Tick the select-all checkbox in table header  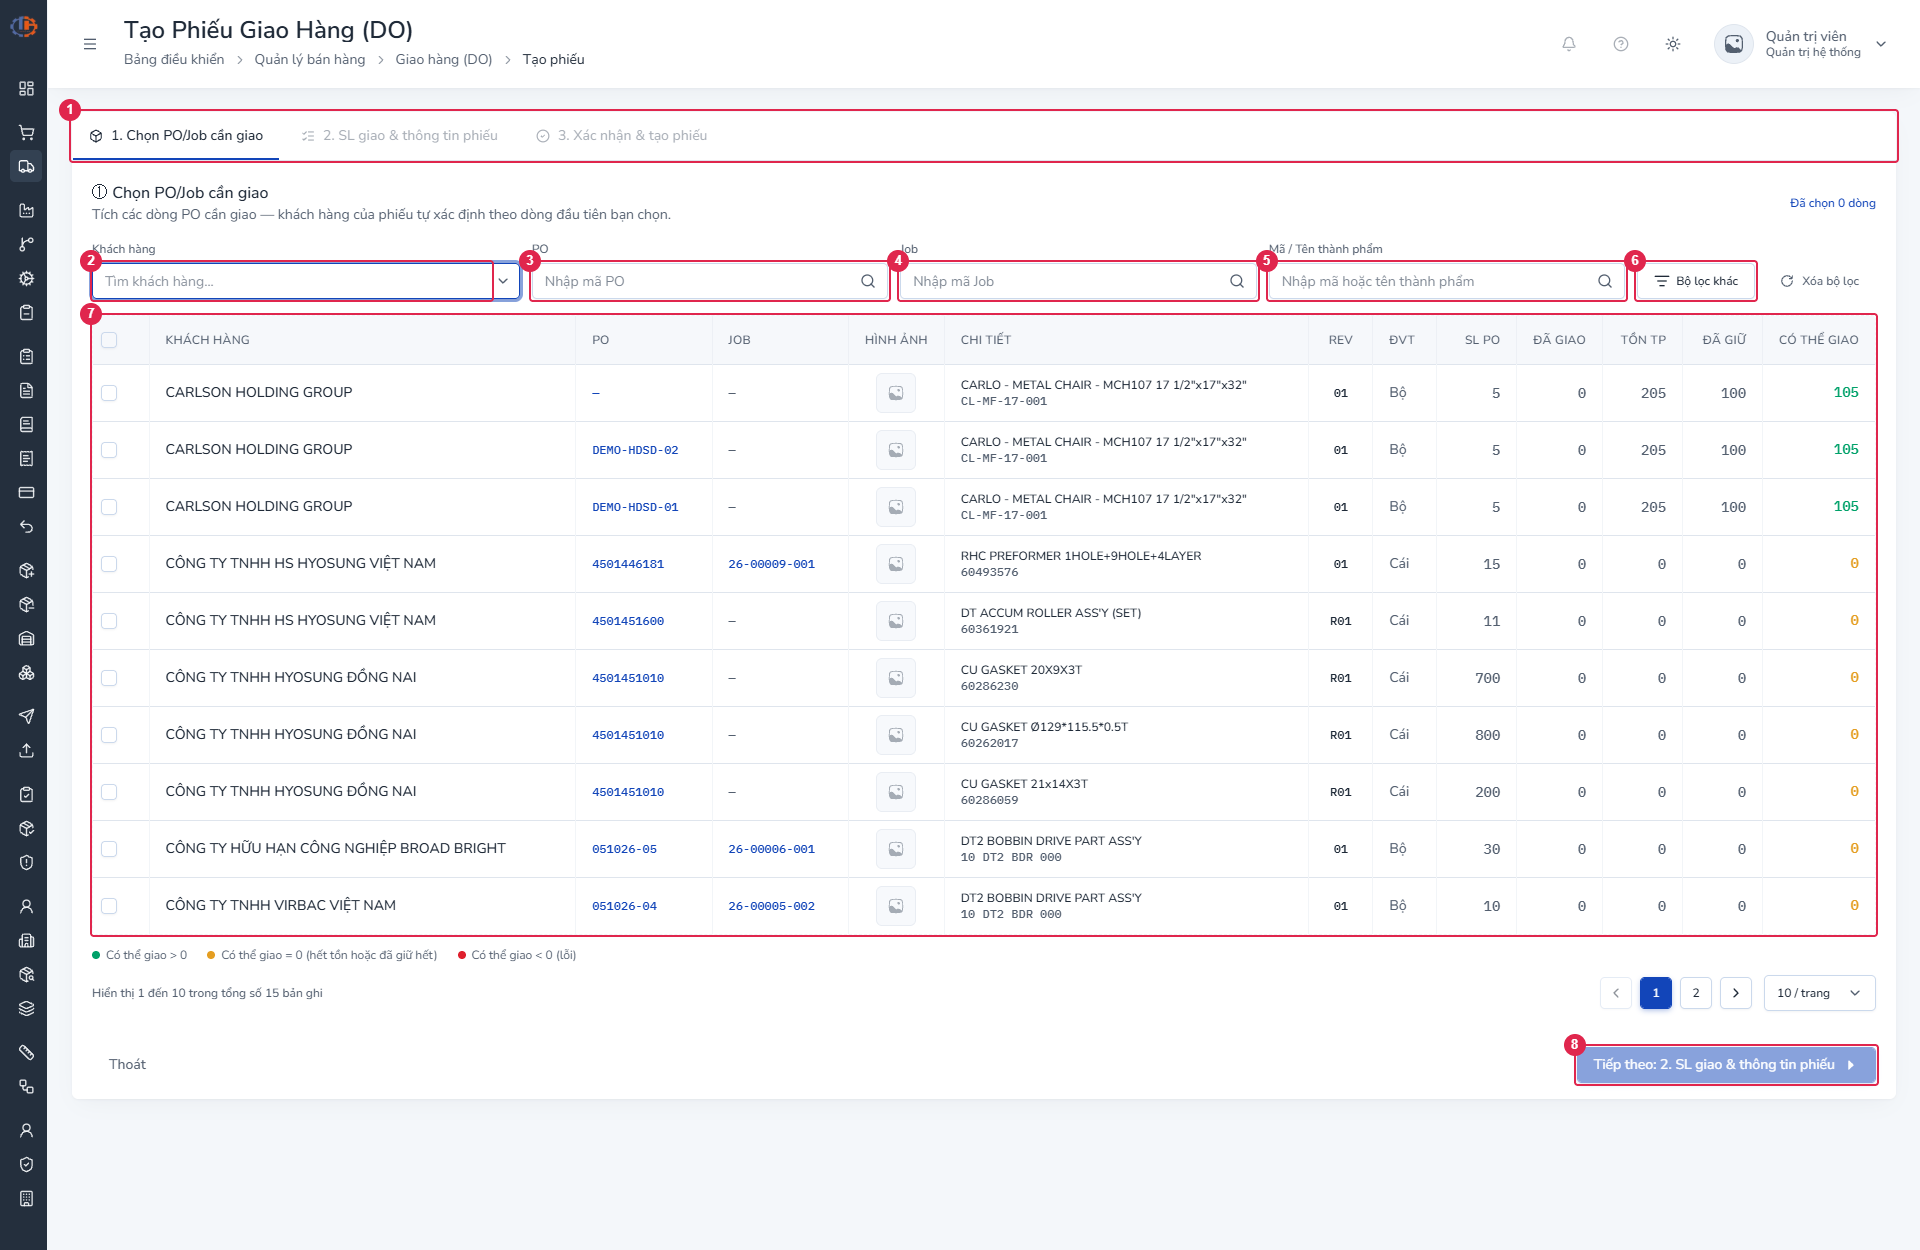(109, 340)
